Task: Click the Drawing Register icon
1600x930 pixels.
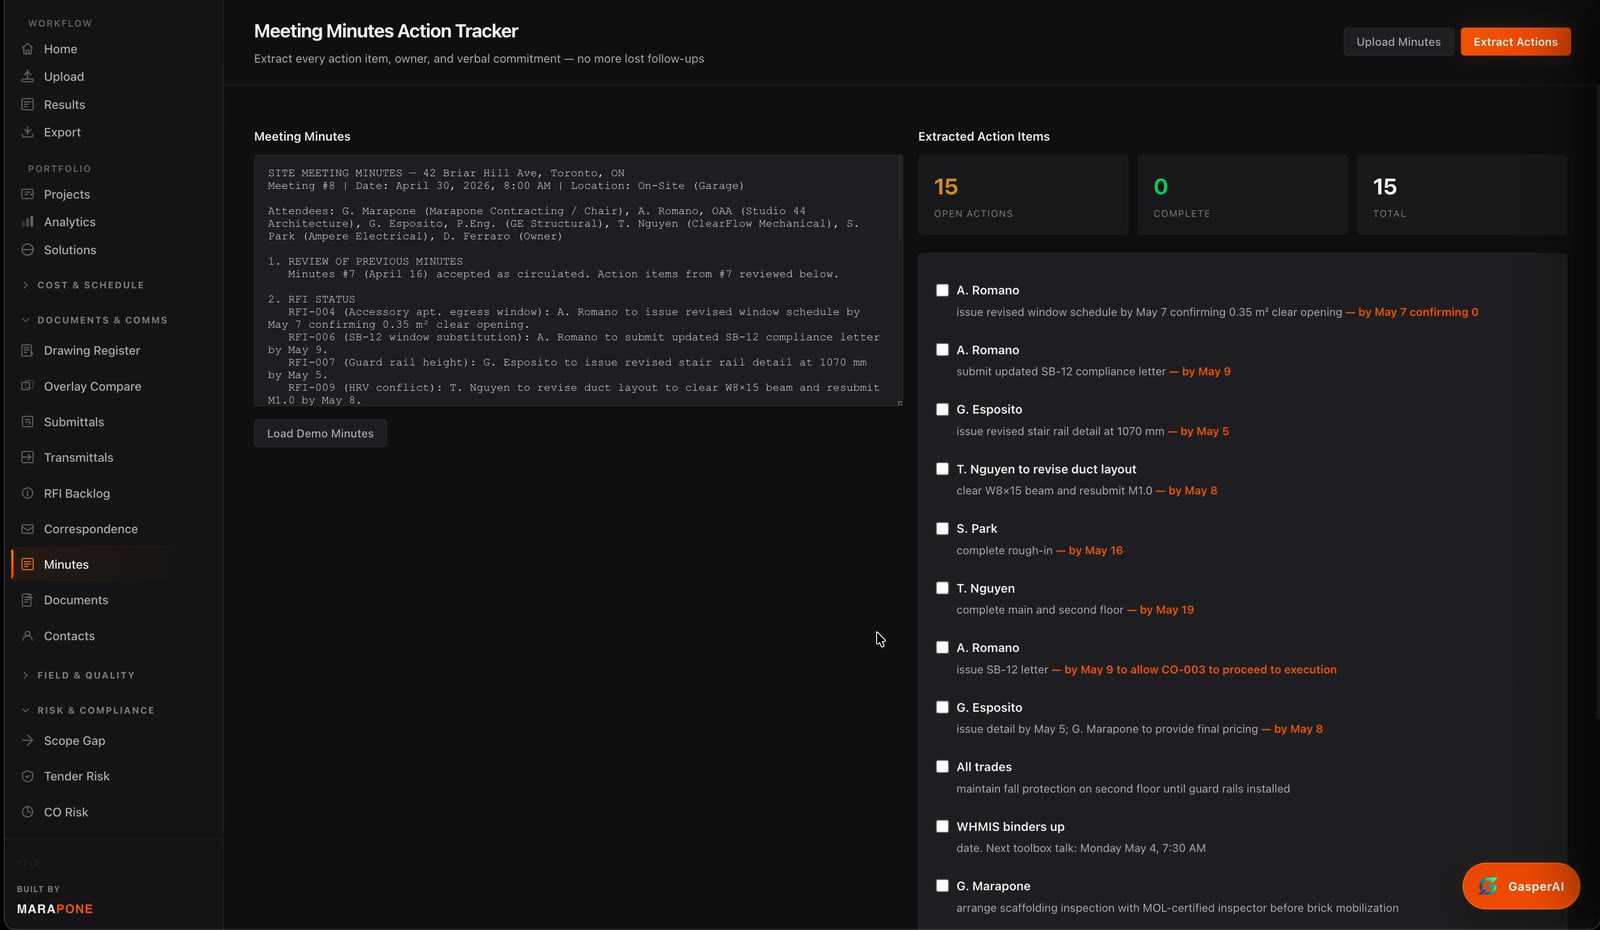Action: [x=28, y=351]
